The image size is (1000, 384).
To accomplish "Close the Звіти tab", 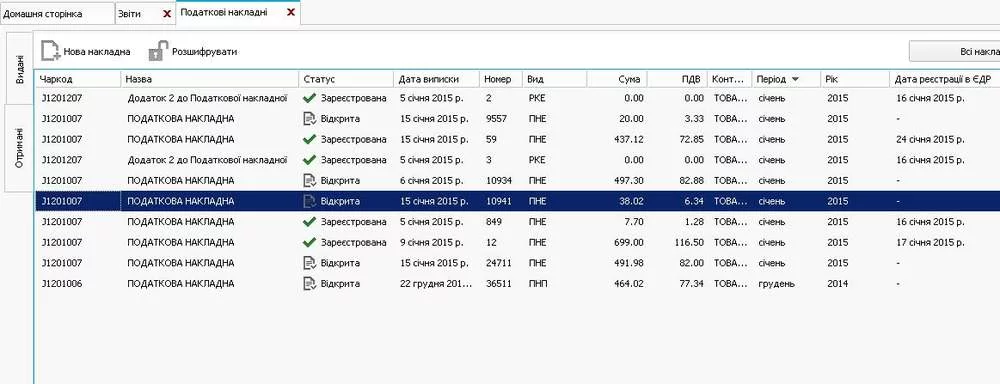I will click(167, 13).
